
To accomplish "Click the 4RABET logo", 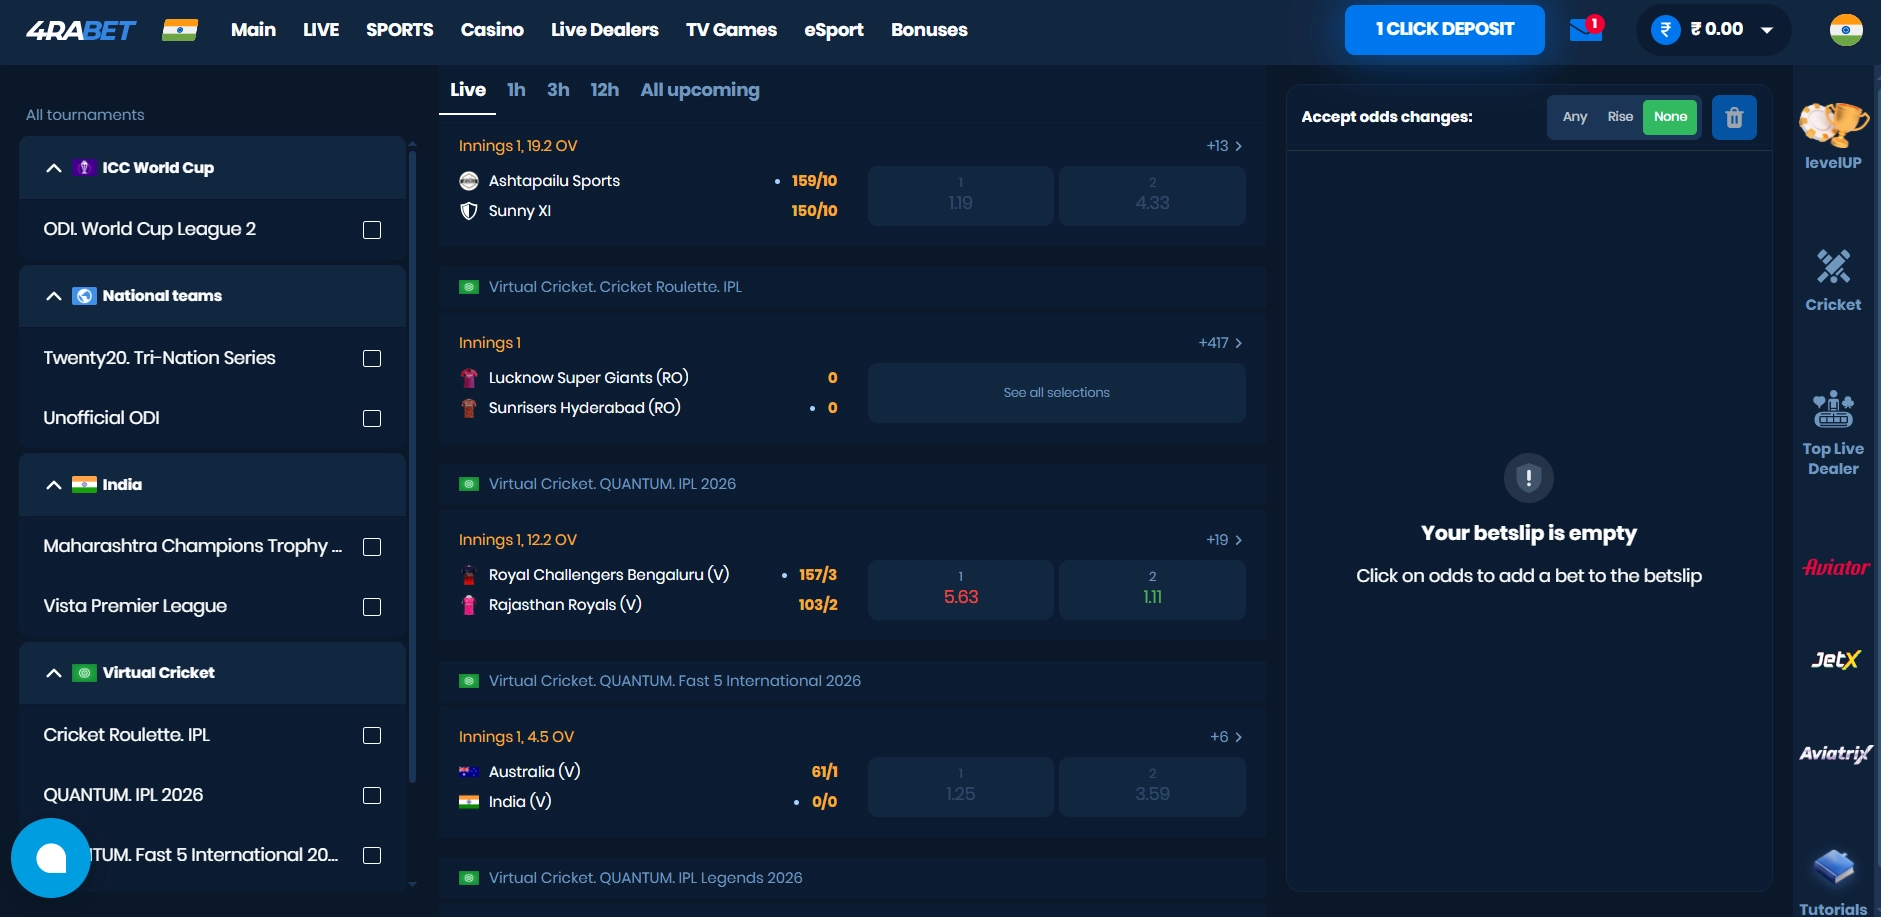I will (81, 30).
